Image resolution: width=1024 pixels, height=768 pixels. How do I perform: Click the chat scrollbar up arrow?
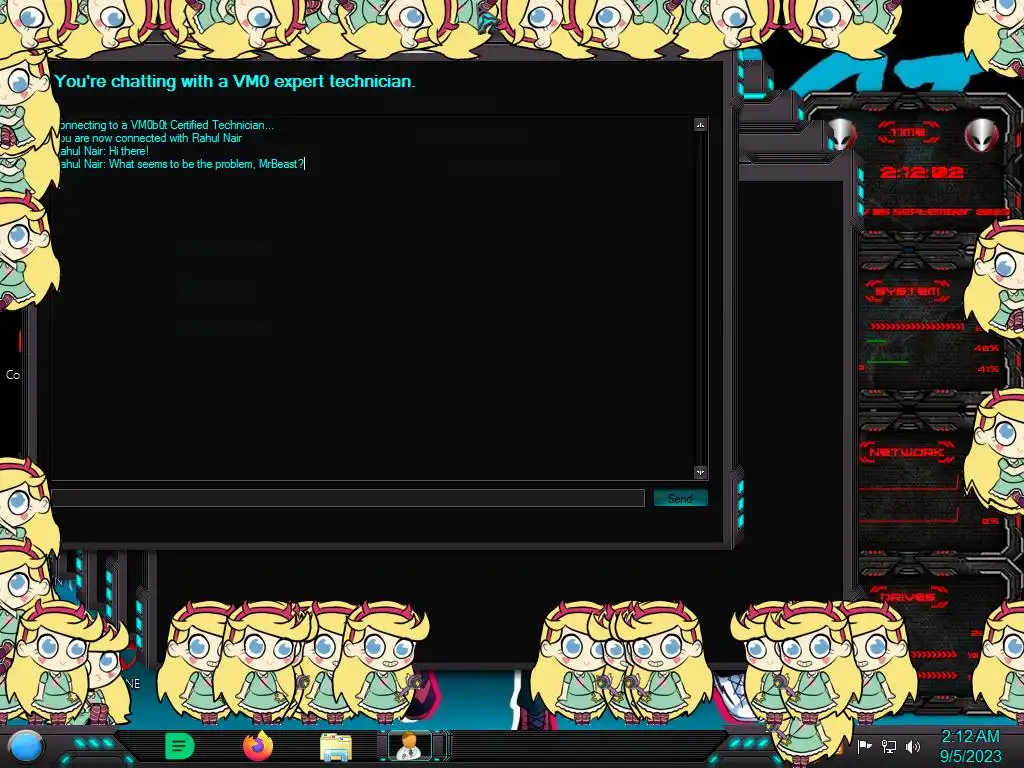[x=700, y=125]
